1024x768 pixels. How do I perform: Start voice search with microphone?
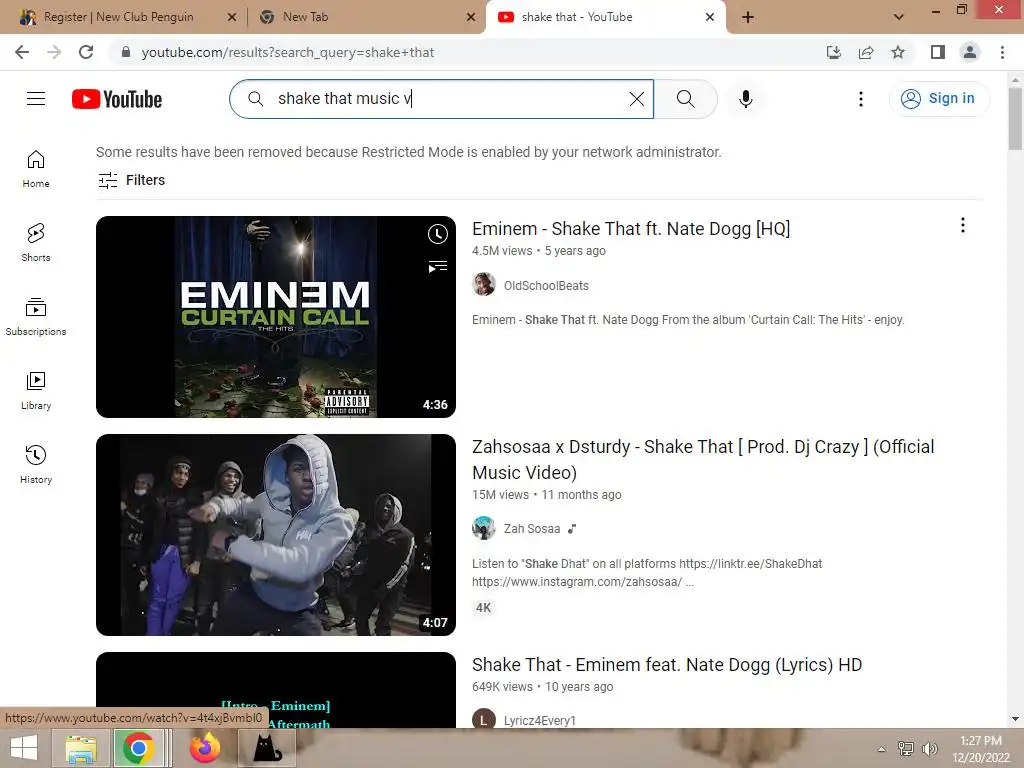(746, 99)
